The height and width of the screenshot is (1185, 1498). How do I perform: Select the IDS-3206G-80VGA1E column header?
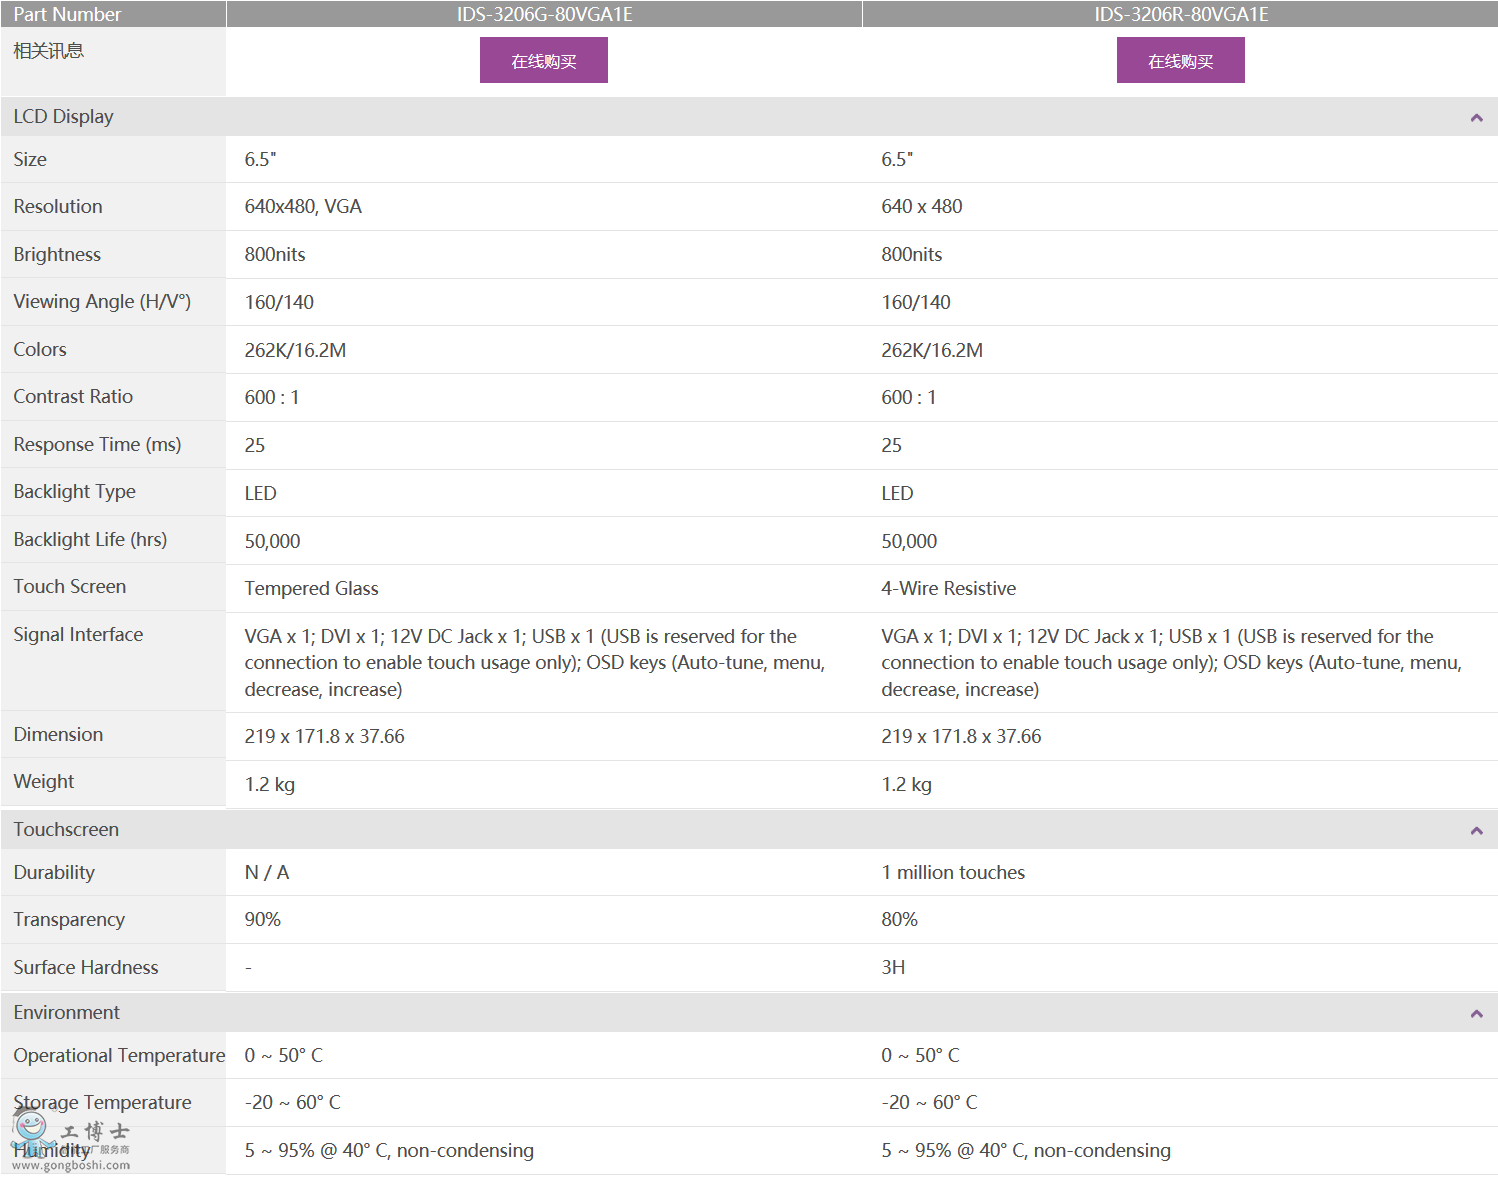coord(544,14)
